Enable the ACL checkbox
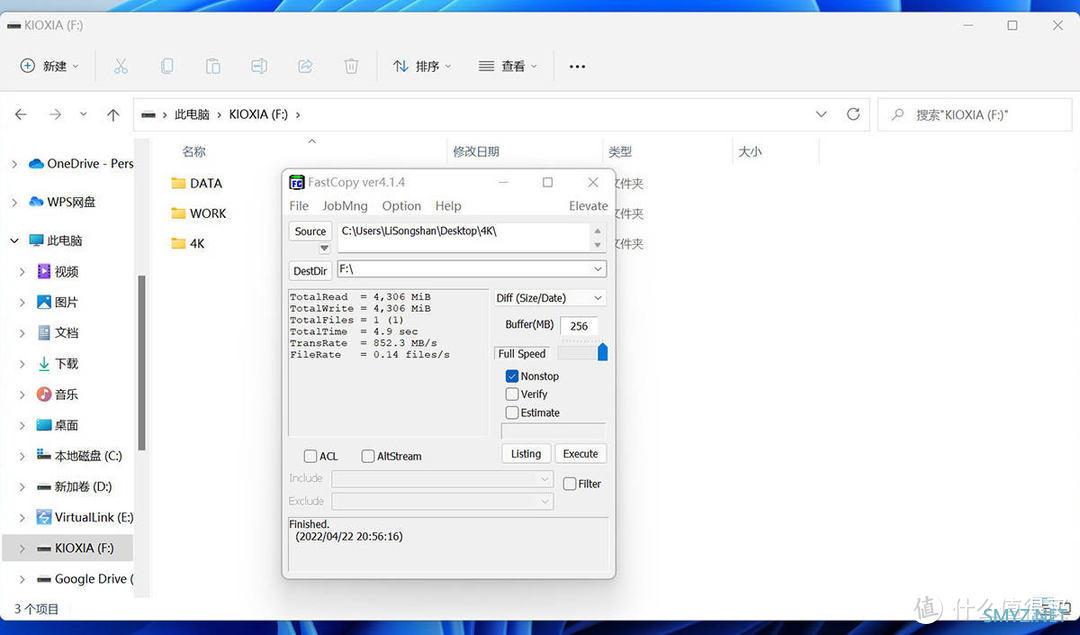The height and width of the screenshot is (635, 1080). pos(310,456)
